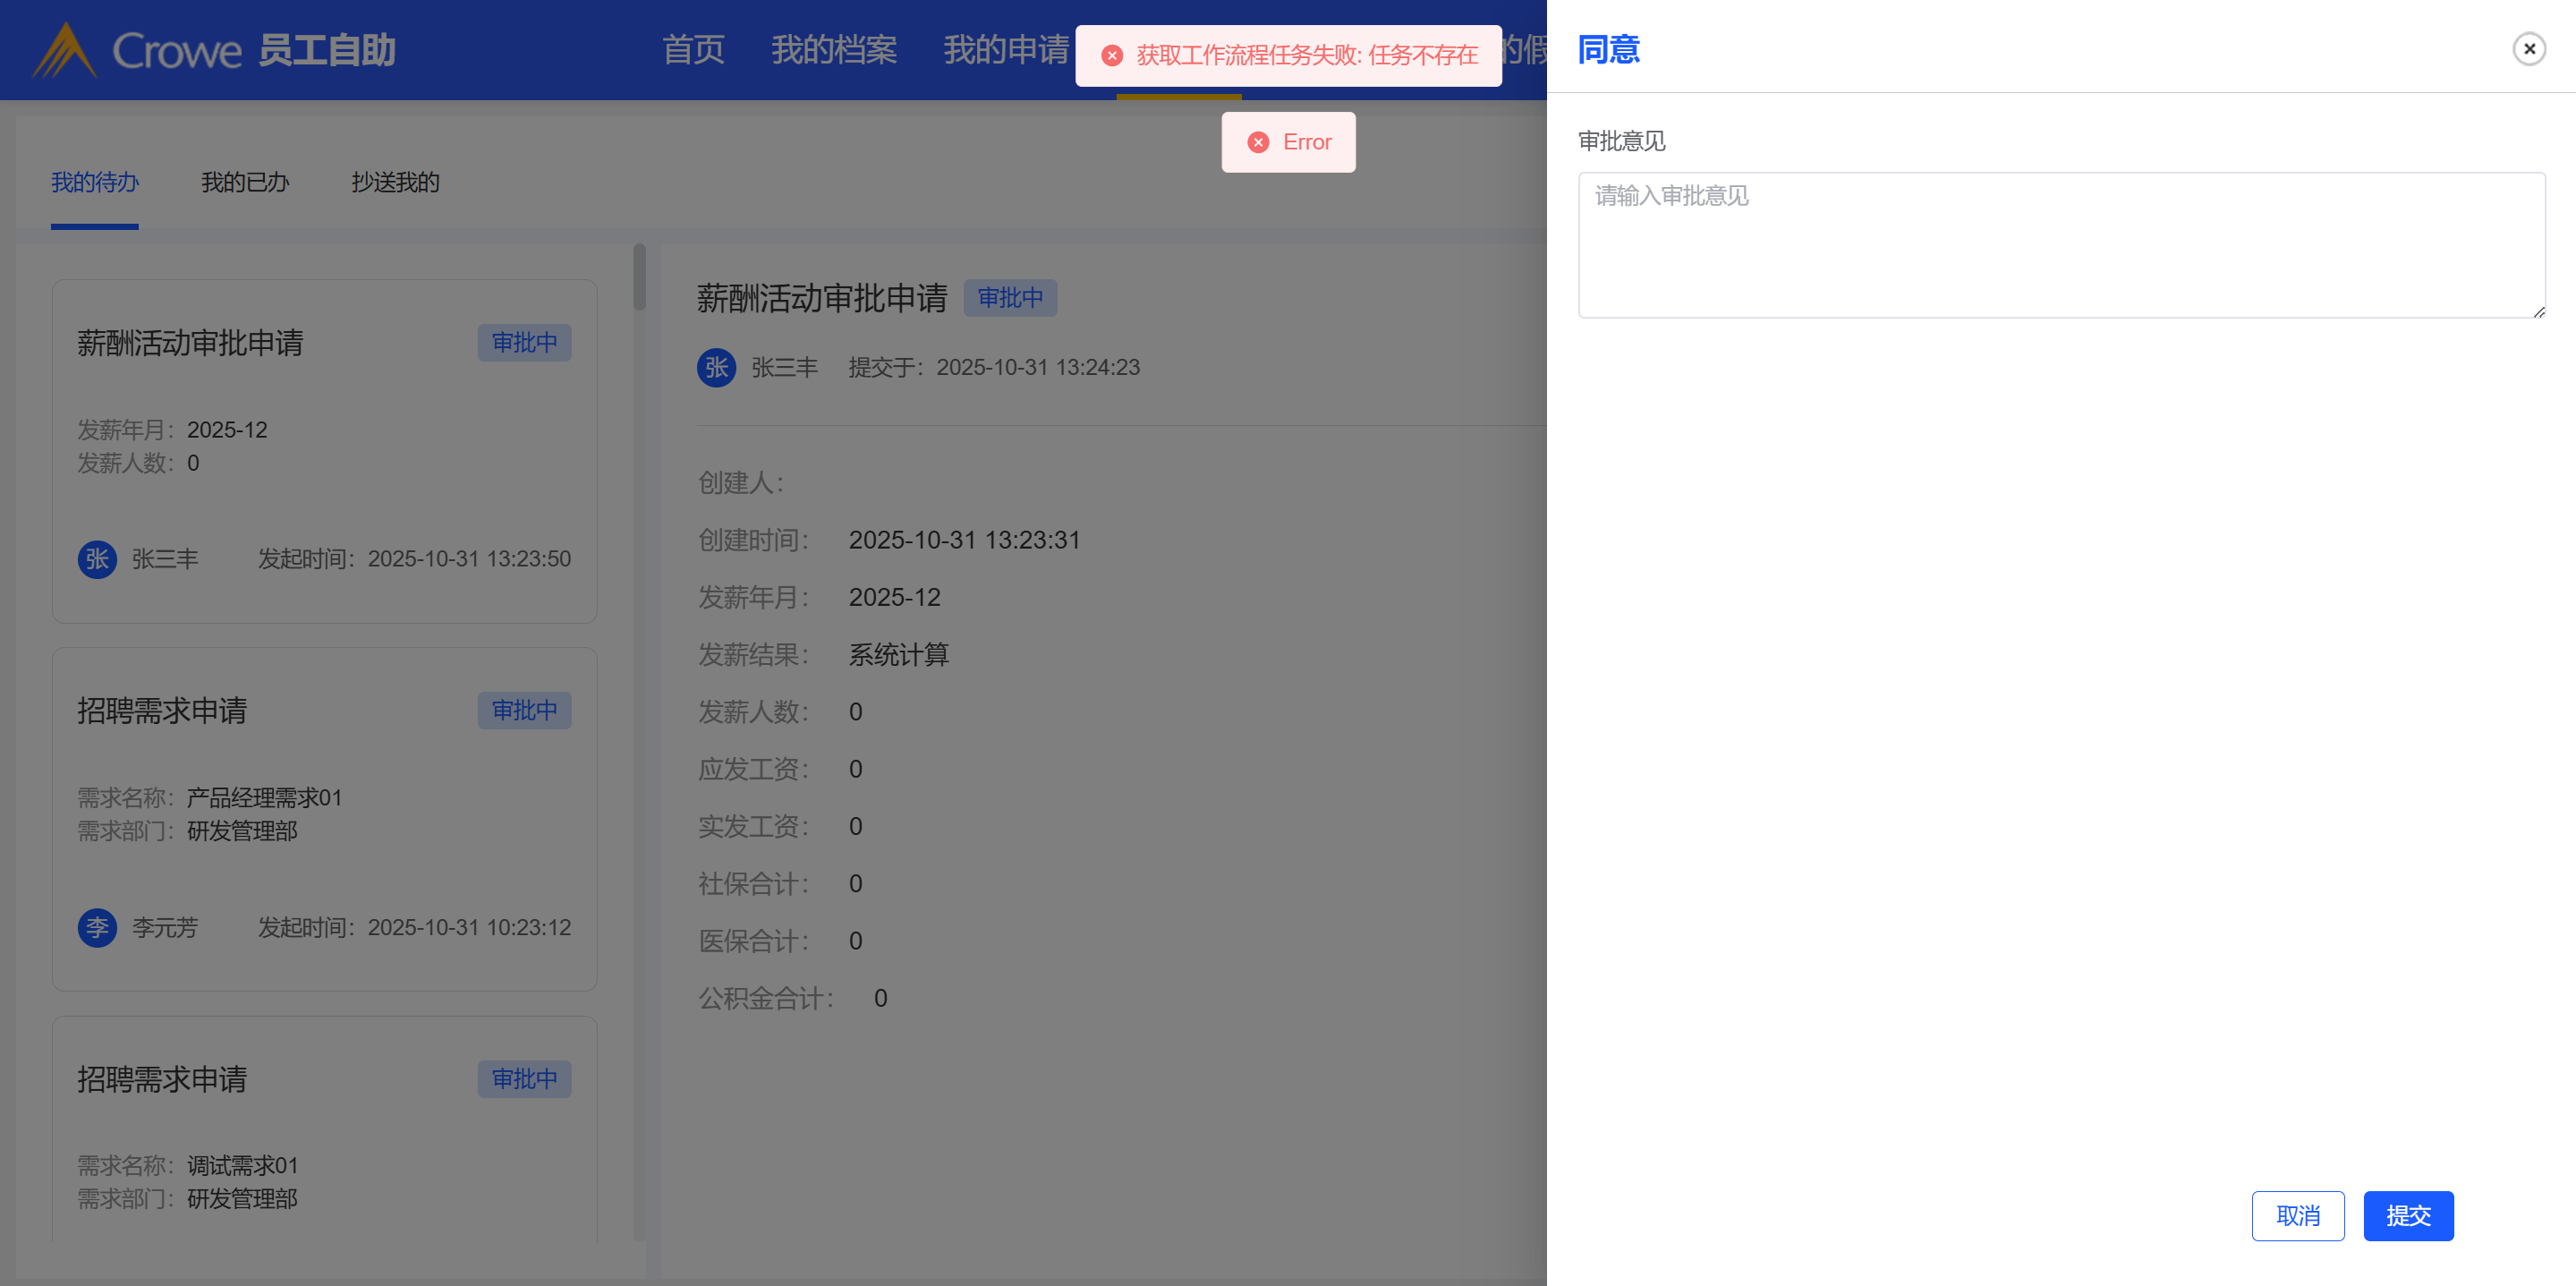Go to 首页 in top navigation
Screen dimensions: 2576x1286
pos(693,50)
